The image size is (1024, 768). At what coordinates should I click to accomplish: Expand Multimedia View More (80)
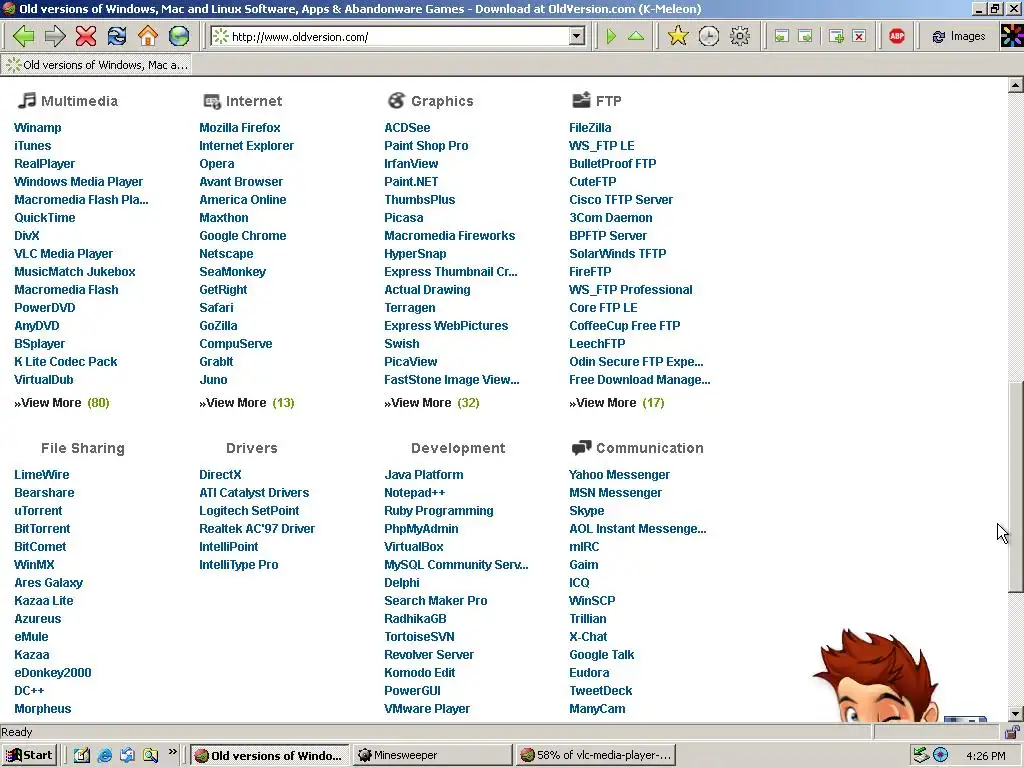click(x=61, y=403)
